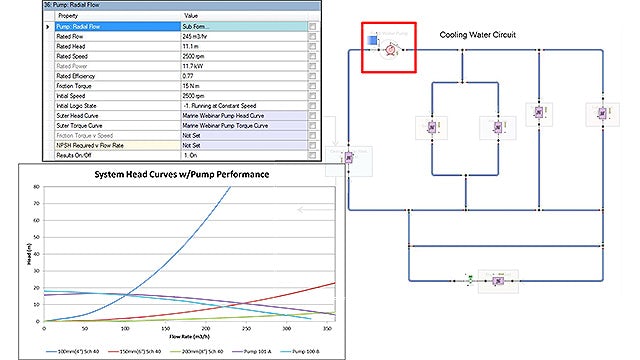Viewport: 640px width, 360px height.
Task: Select the radial flow pump symbol in the circuit
Action: point(391,50)
